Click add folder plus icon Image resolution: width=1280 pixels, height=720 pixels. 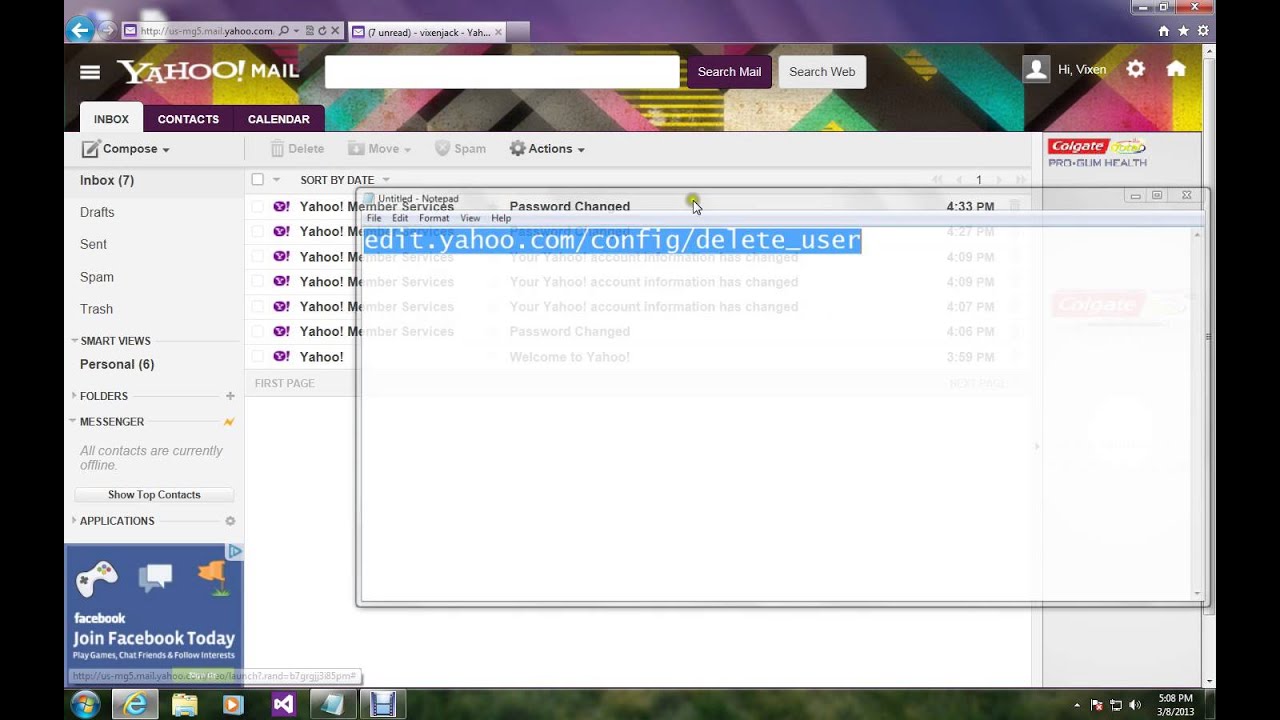[x=230, y=396]
